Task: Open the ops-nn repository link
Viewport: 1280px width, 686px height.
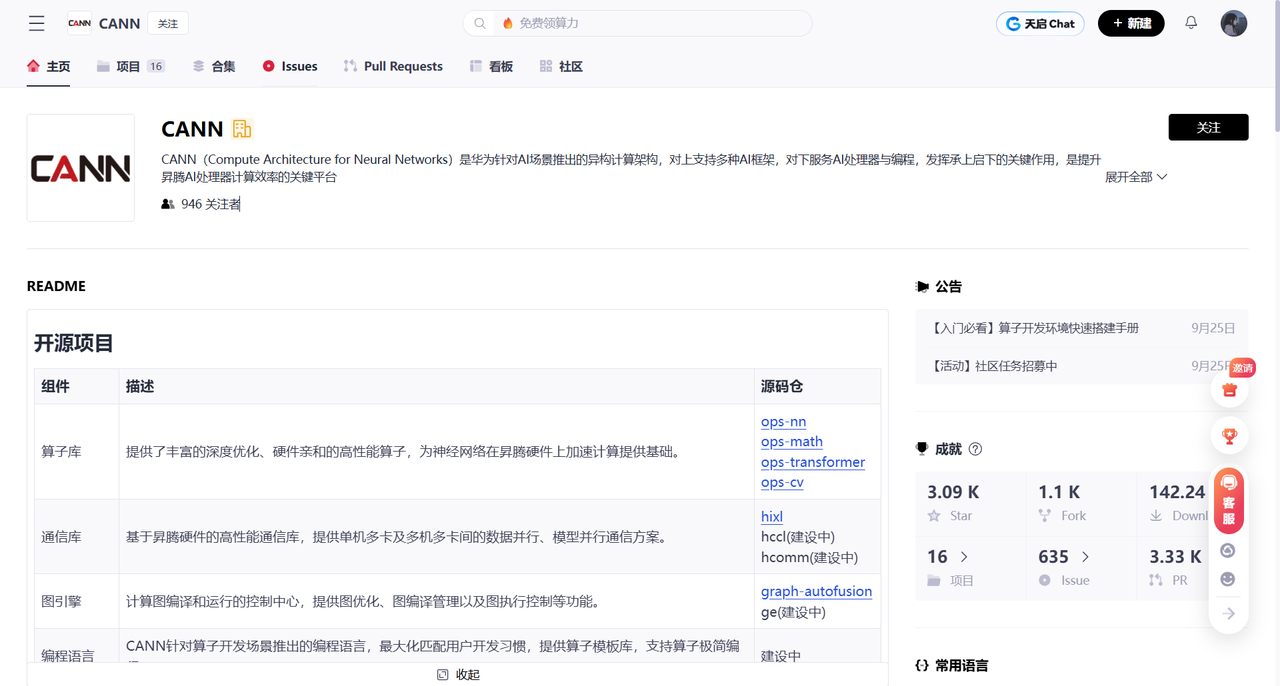Action: (x=783, y=421)
